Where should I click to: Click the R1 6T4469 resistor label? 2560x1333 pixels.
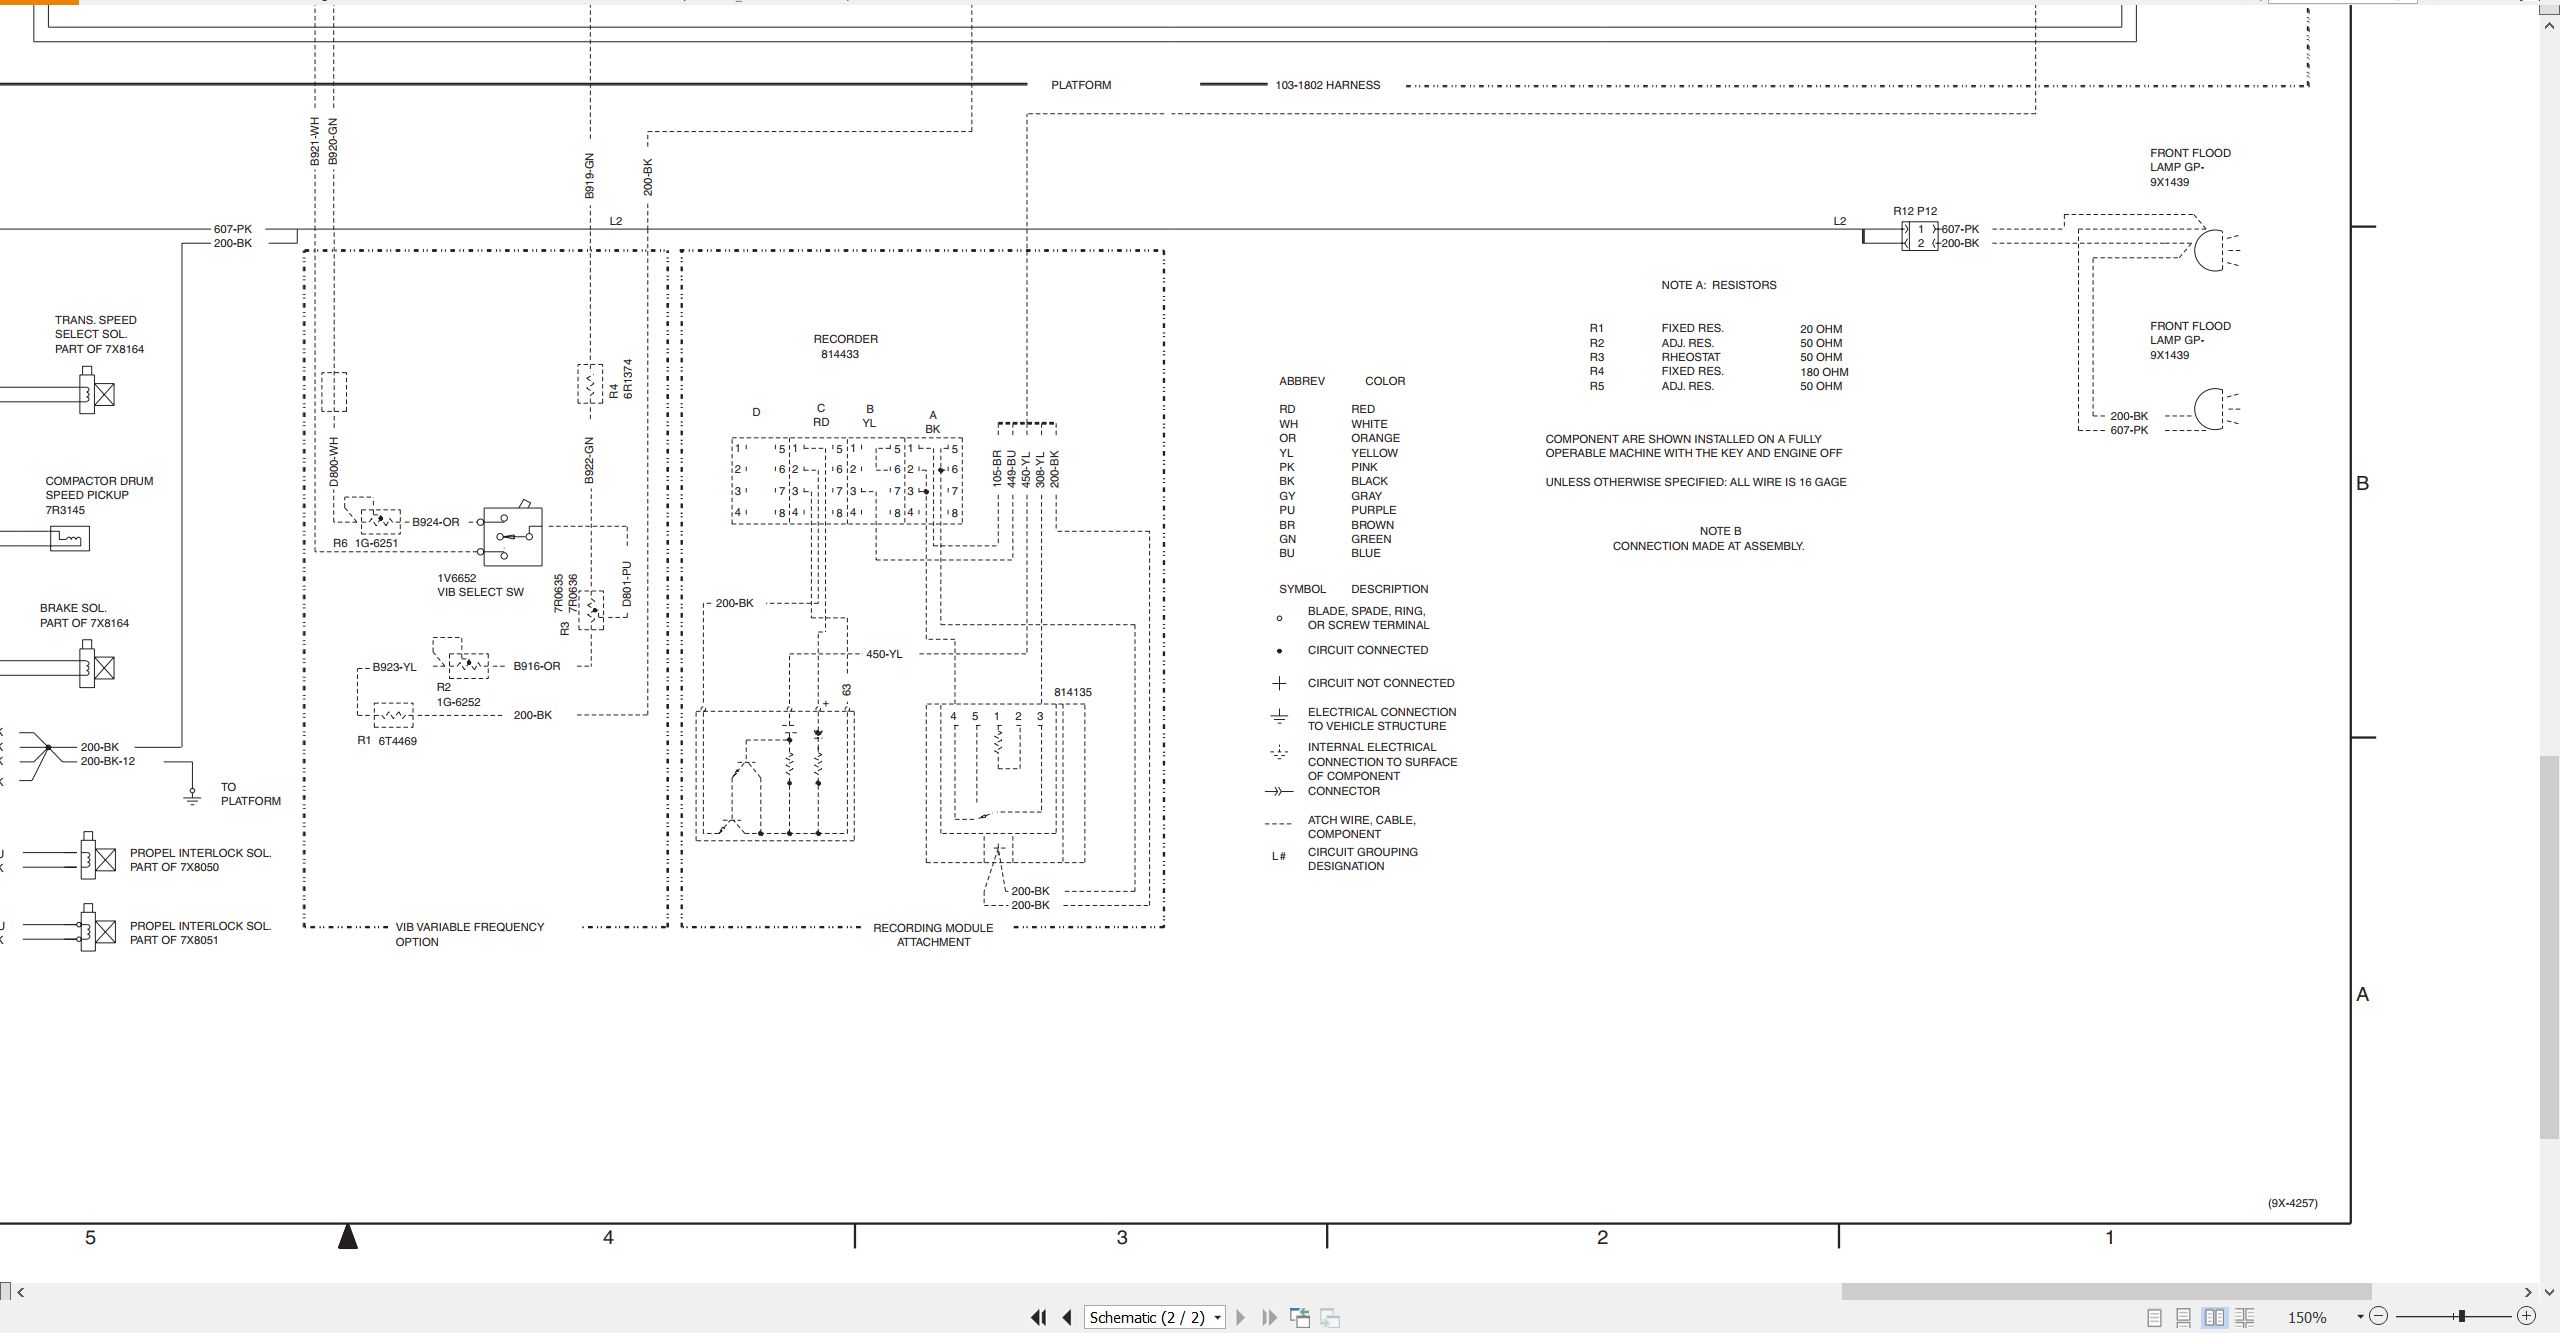[x=387, y=741]
